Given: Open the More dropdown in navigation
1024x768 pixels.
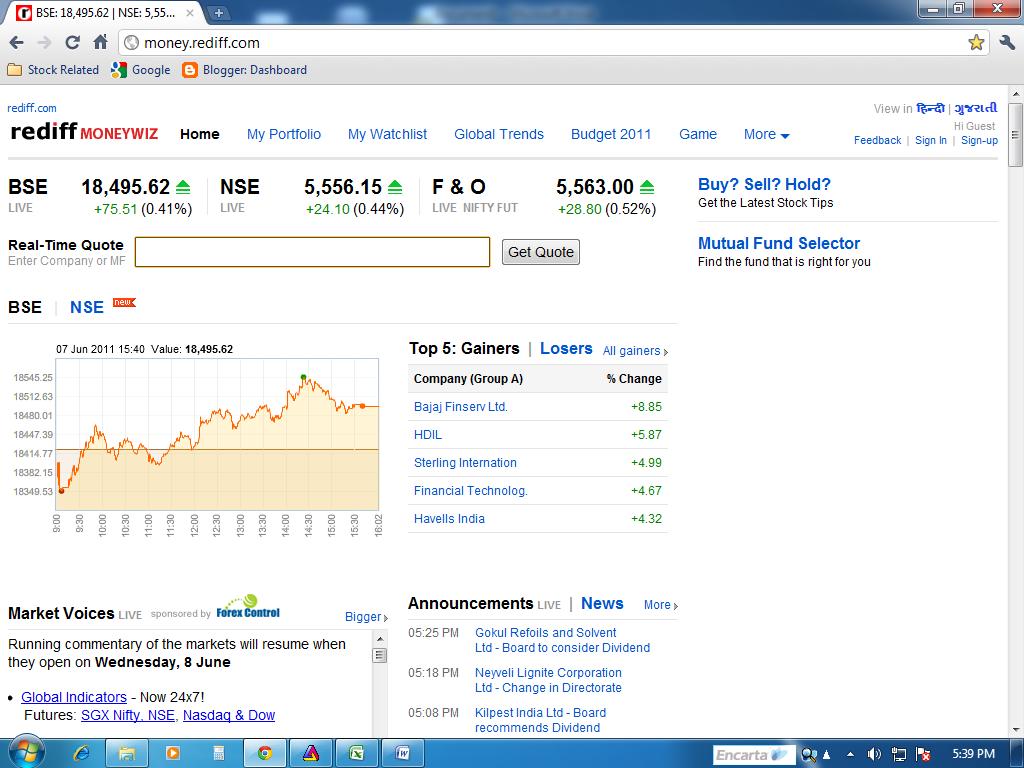Looking at the screenshot, I should coord(766,134).
